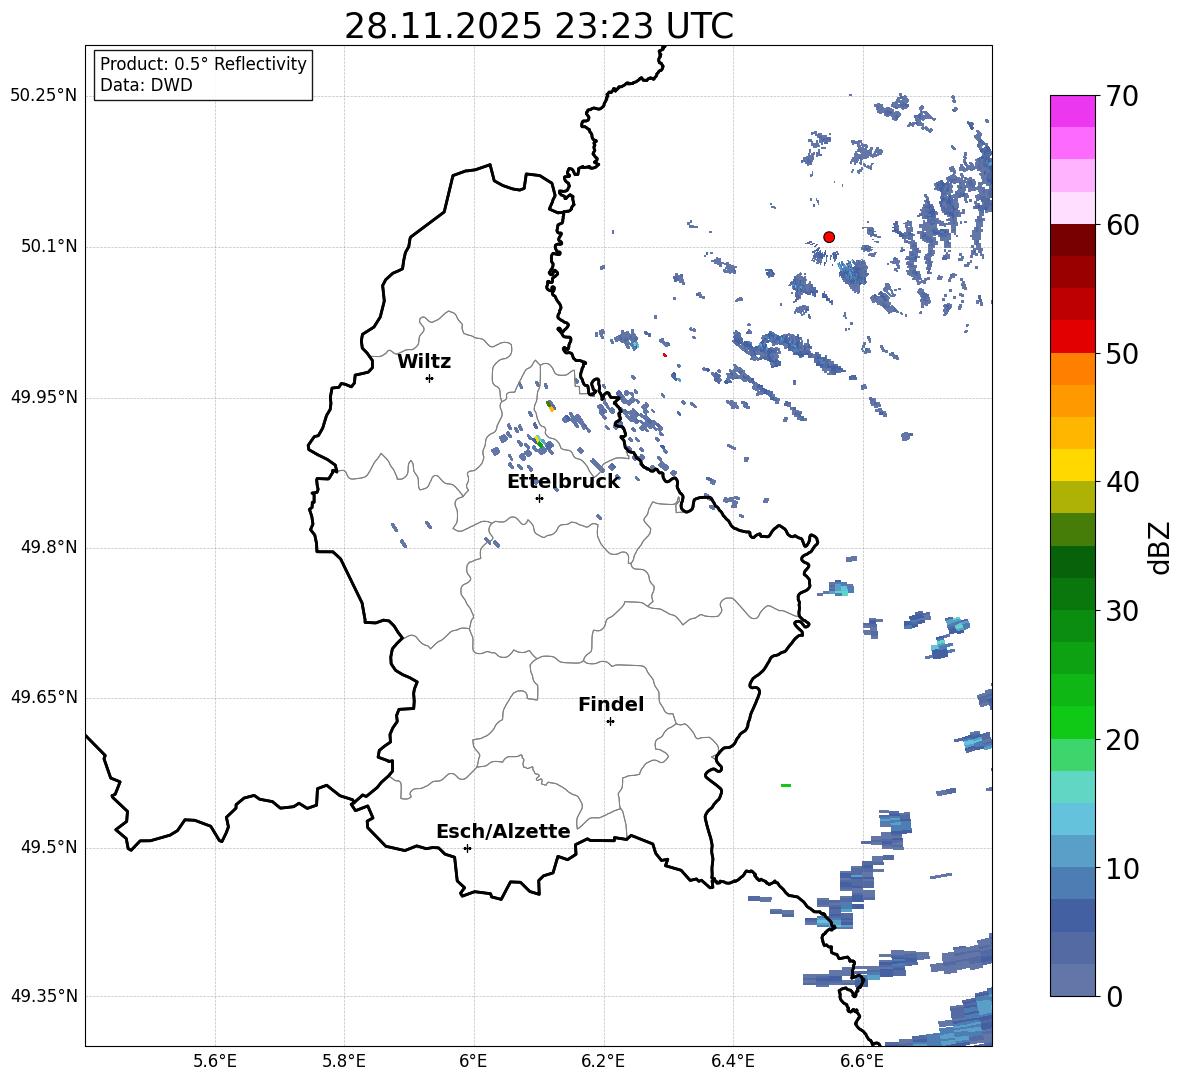Image resolution: width=1184 pixels, height=1081 pixels.
Task: Click the 49.8°N latitude label
Action: pyautogui.click(x=49, y=547)
